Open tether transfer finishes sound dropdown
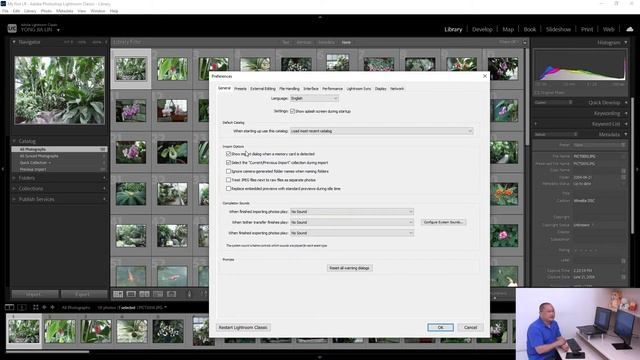This screenshot has height=360, width=640. [351, 222]
